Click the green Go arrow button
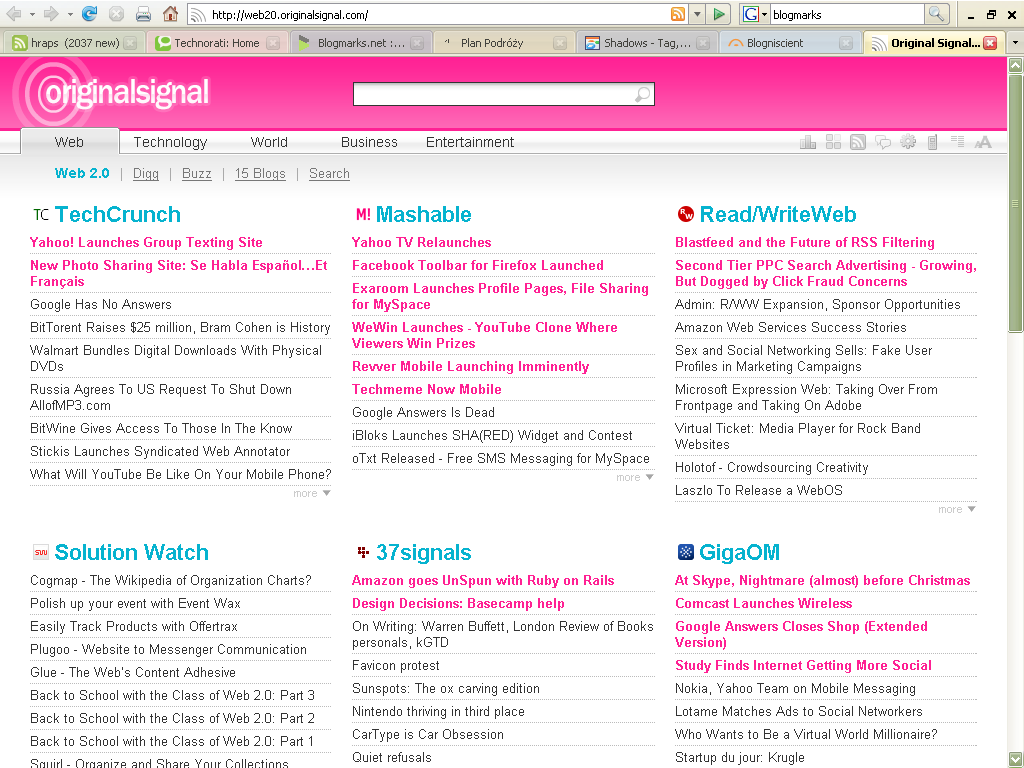Screen dimensions: 1024x768 click(719, 14)
